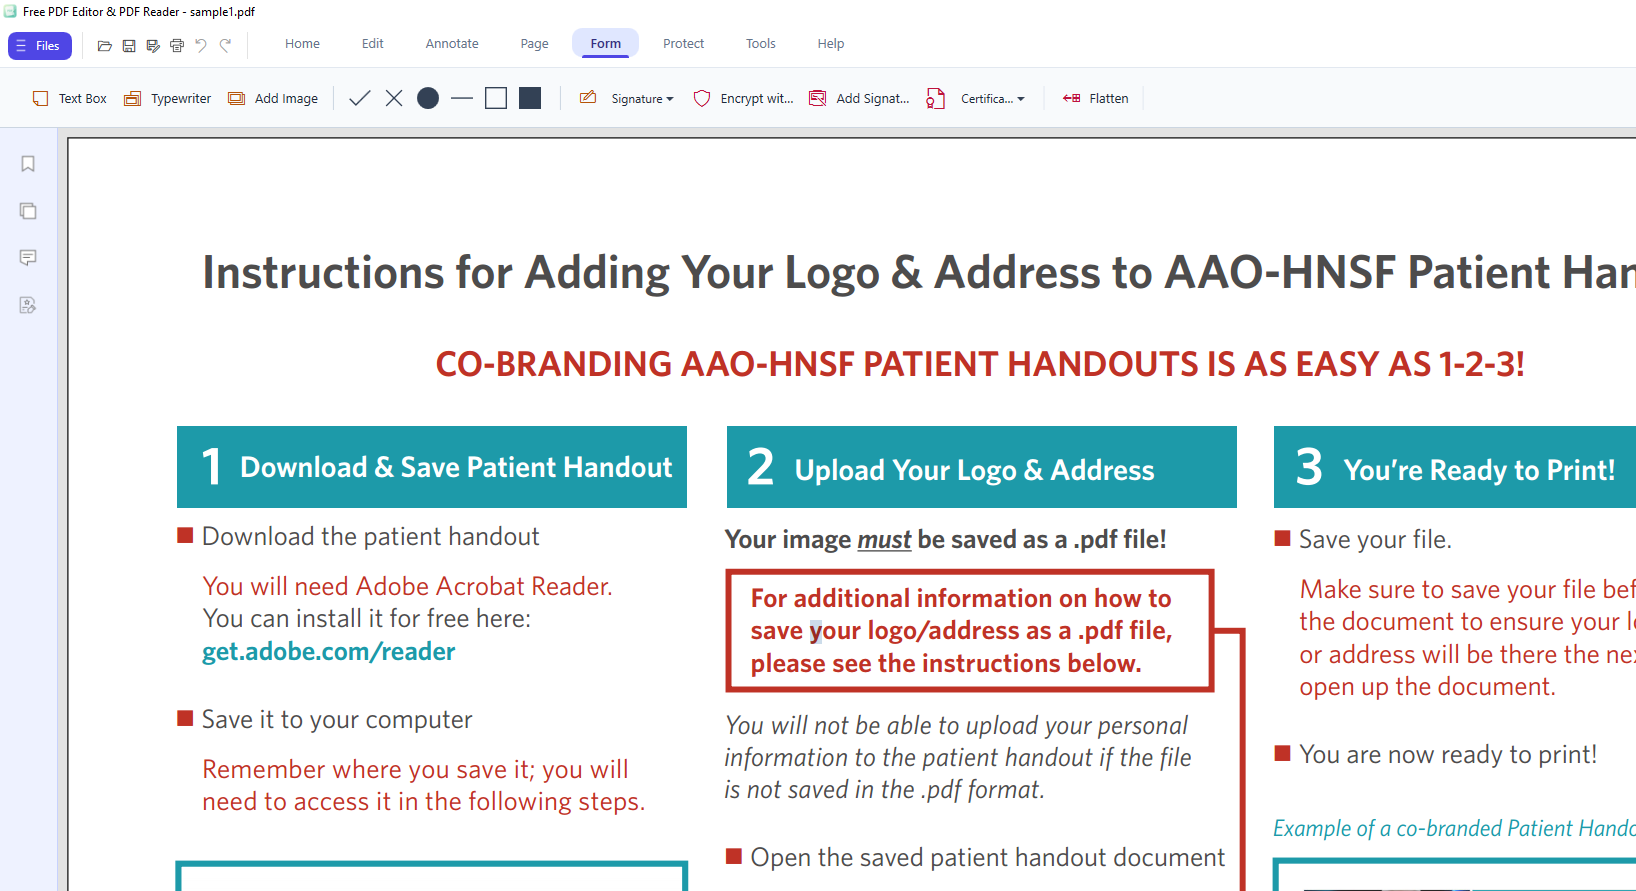Click the 'Save it to your computer' bullet
This screenshot has width=1636, height=891.
pos(337,720)
